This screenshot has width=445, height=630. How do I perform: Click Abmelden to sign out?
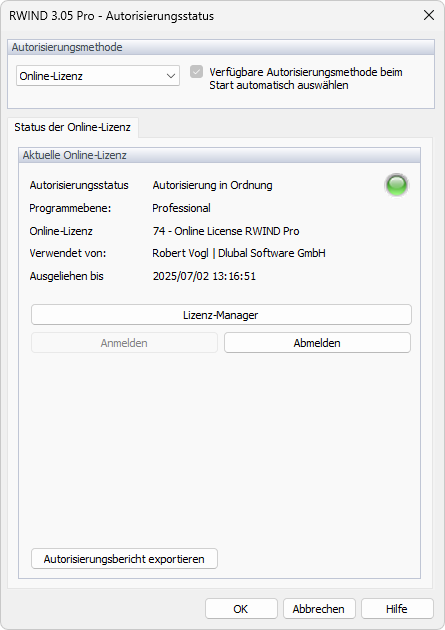pos(317,343)
